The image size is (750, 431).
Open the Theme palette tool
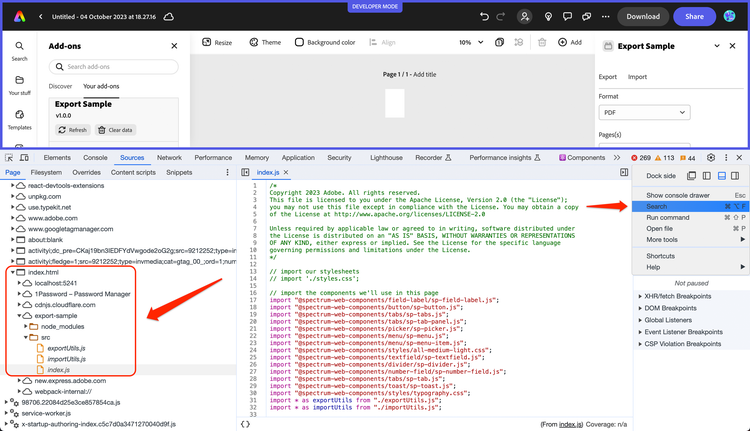pos(265,43)
